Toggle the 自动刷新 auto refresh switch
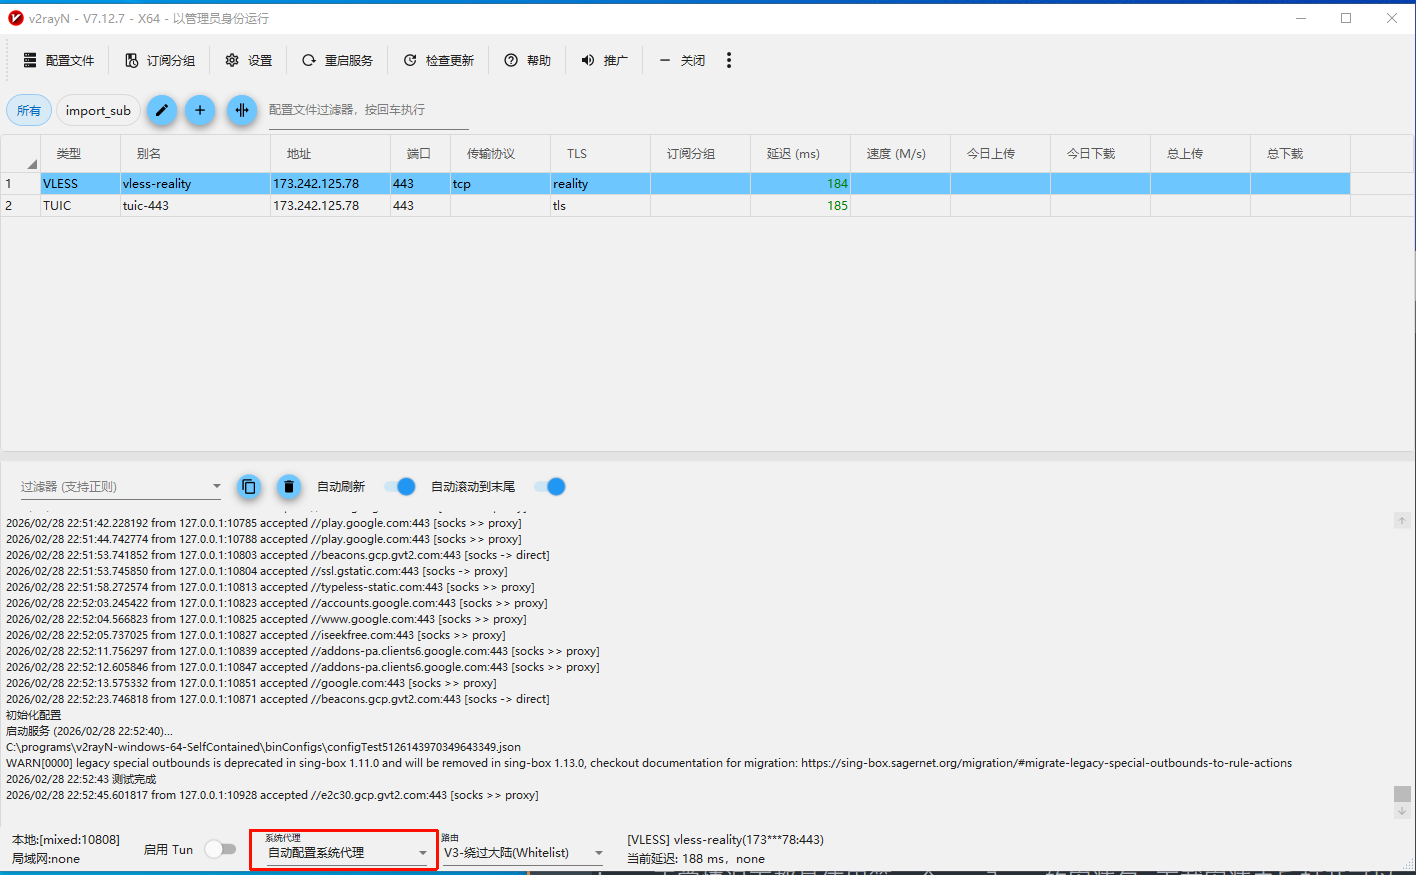 click(x=400, y=487)
